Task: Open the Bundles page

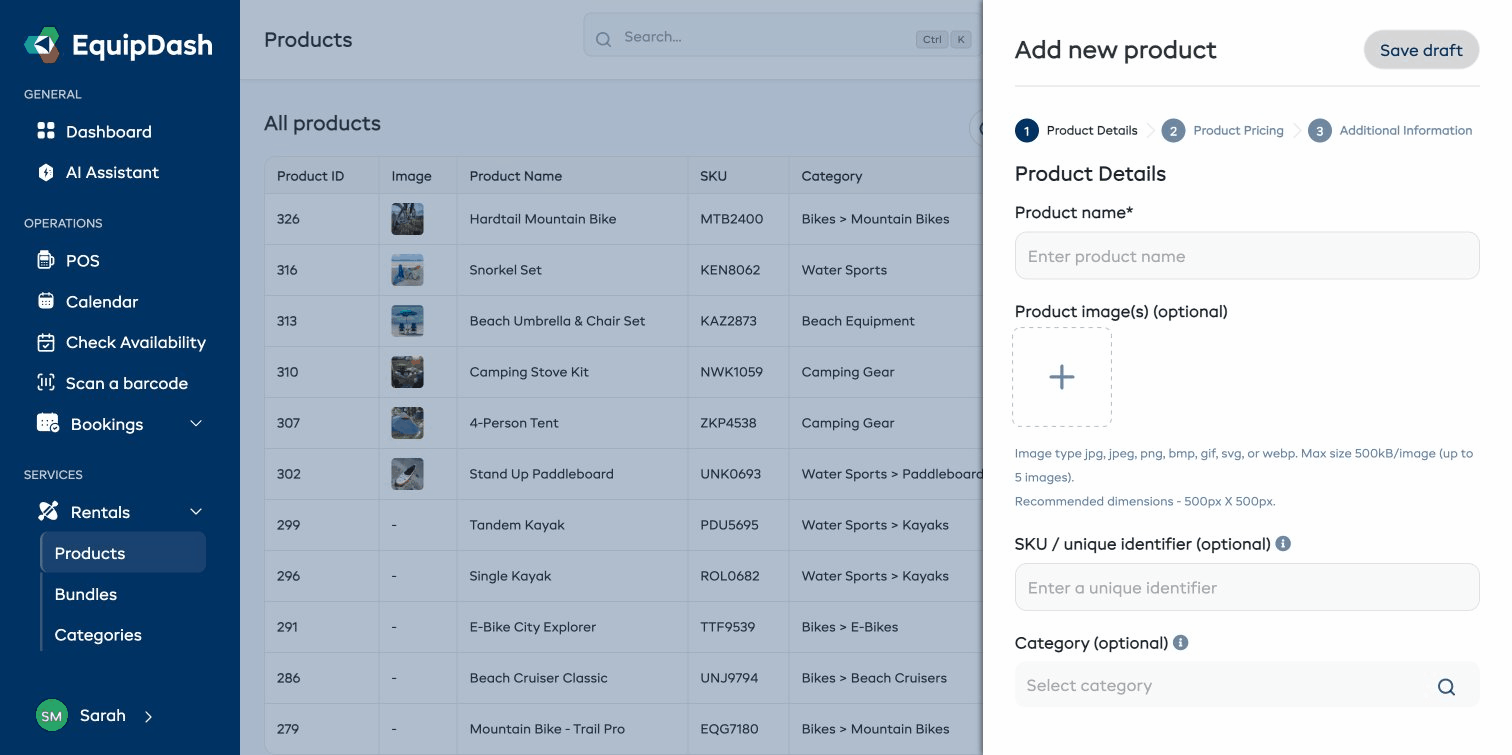Action: tap(85, 594)
